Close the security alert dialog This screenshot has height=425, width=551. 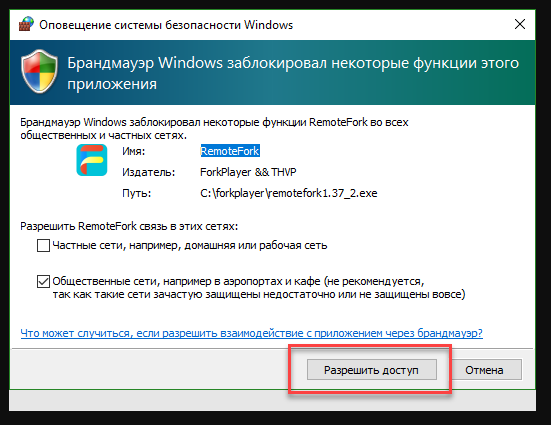coord(520,24)
